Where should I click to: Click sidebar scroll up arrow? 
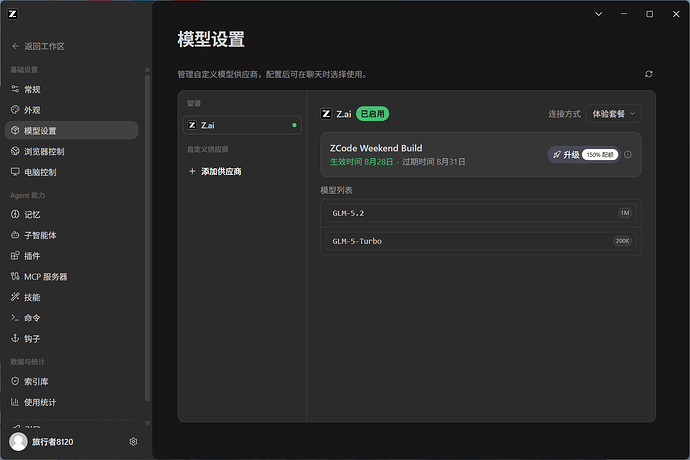[x=147, y=70]
